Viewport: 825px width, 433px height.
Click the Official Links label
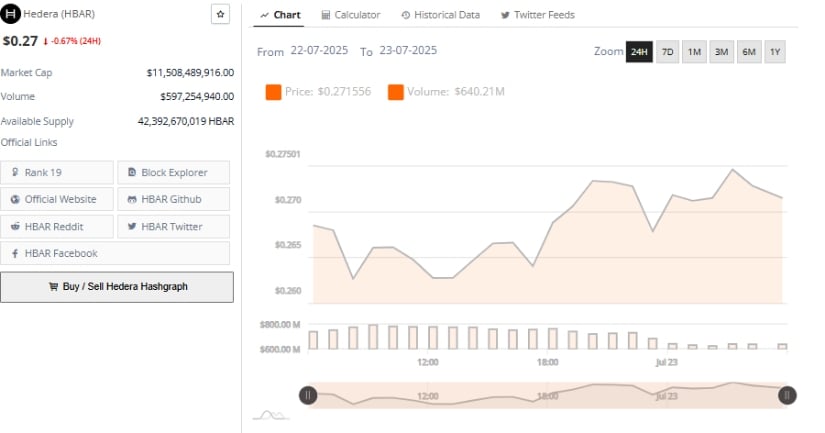coord(29,142)
